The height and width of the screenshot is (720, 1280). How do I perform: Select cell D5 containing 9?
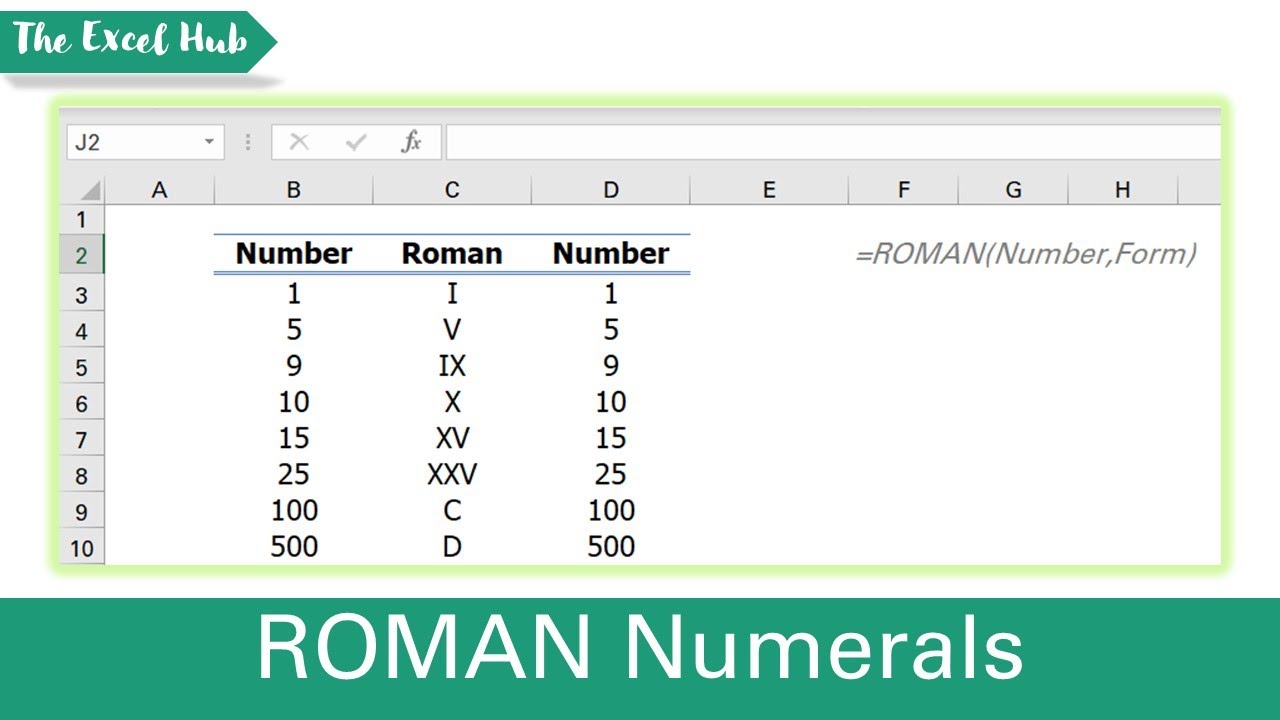[x=611, y=366]
